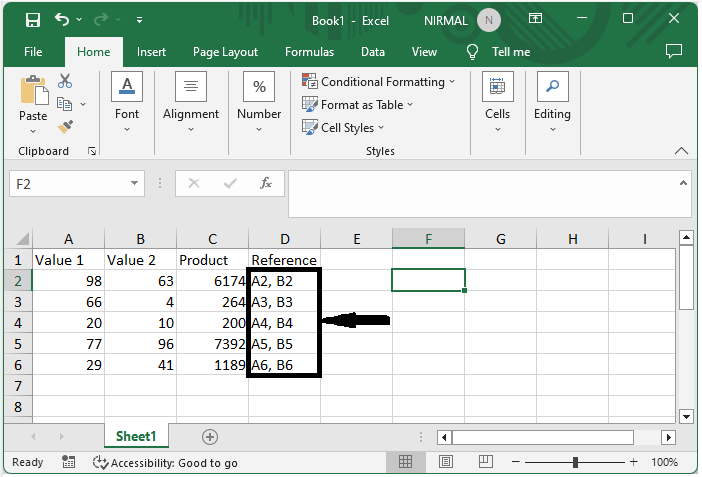Open the Formulas ribbon tab
The width and height of the screenshot is (702, 477).
[x=309, y=52]
